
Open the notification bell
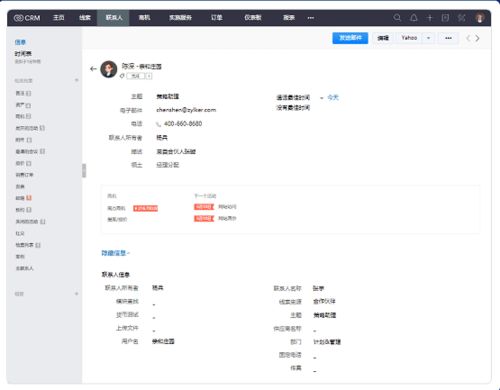[x=414, y=18]
